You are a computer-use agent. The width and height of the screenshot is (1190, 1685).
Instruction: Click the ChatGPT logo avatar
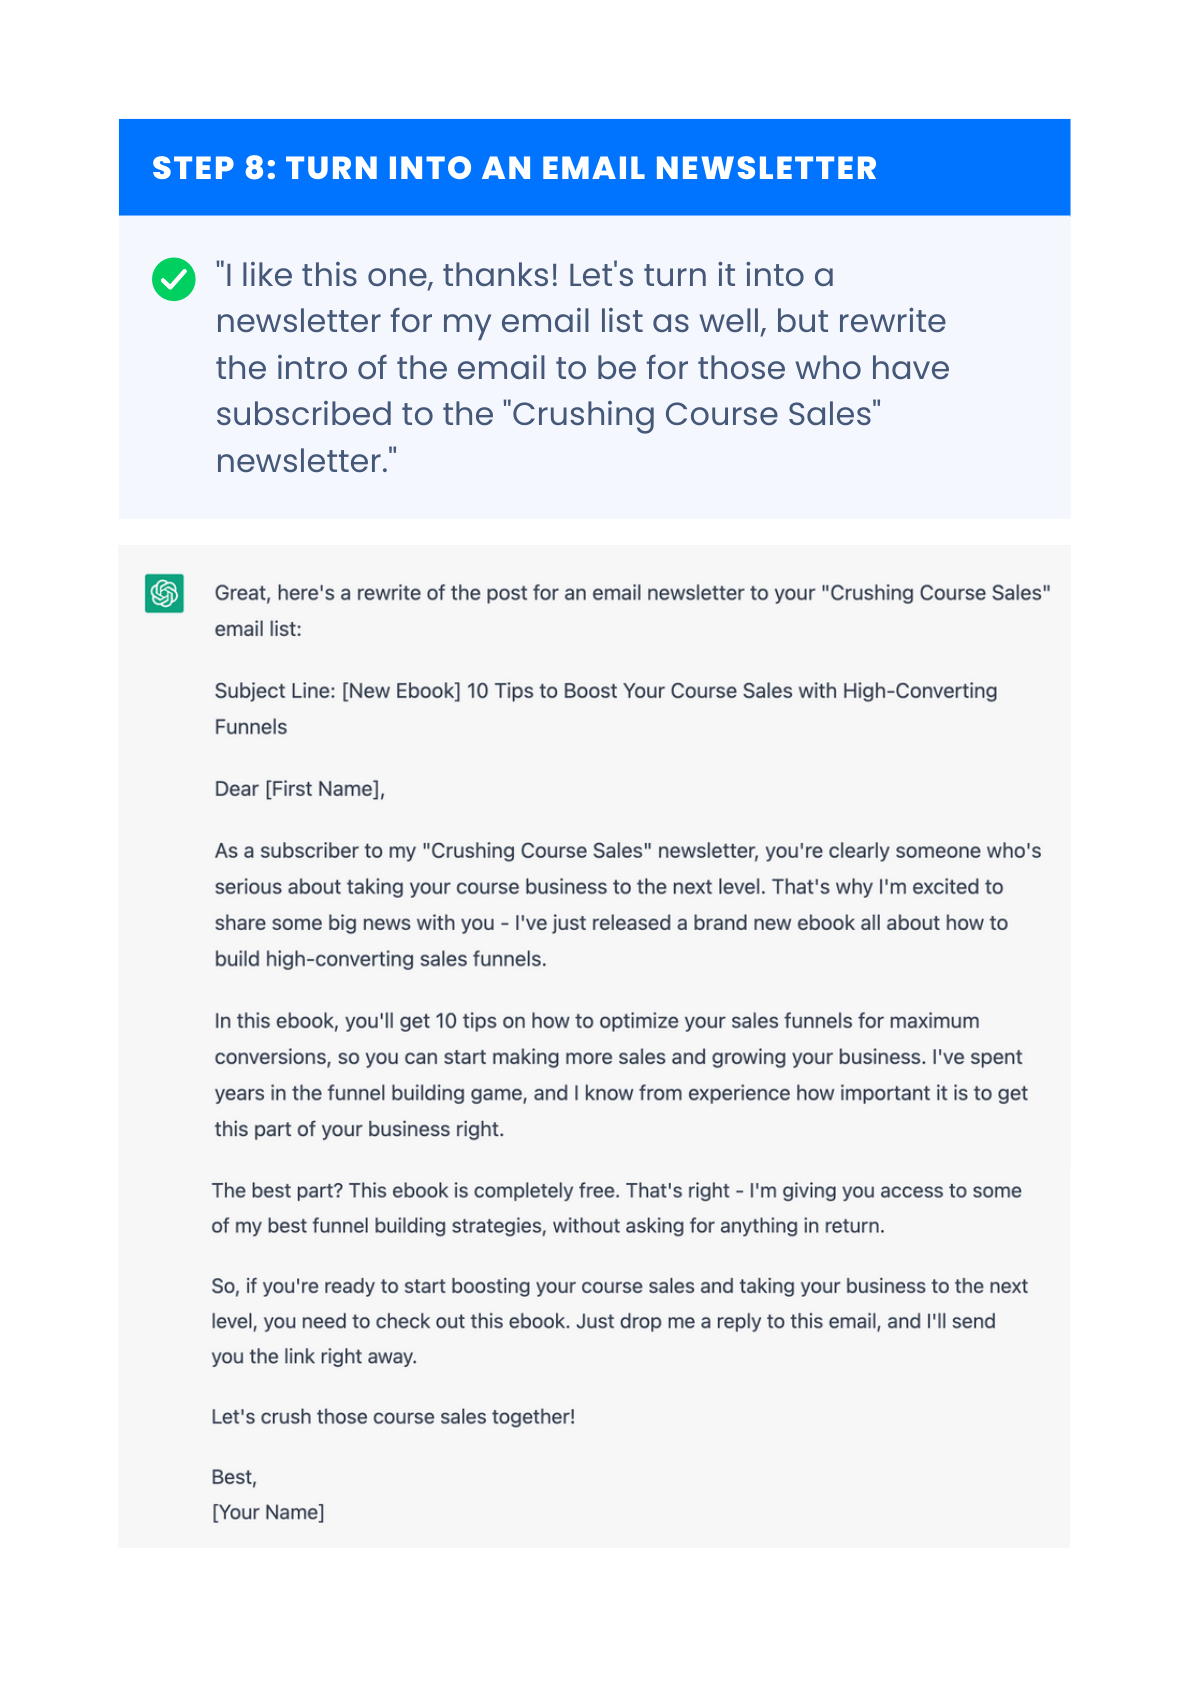click(x=164, y=593)
